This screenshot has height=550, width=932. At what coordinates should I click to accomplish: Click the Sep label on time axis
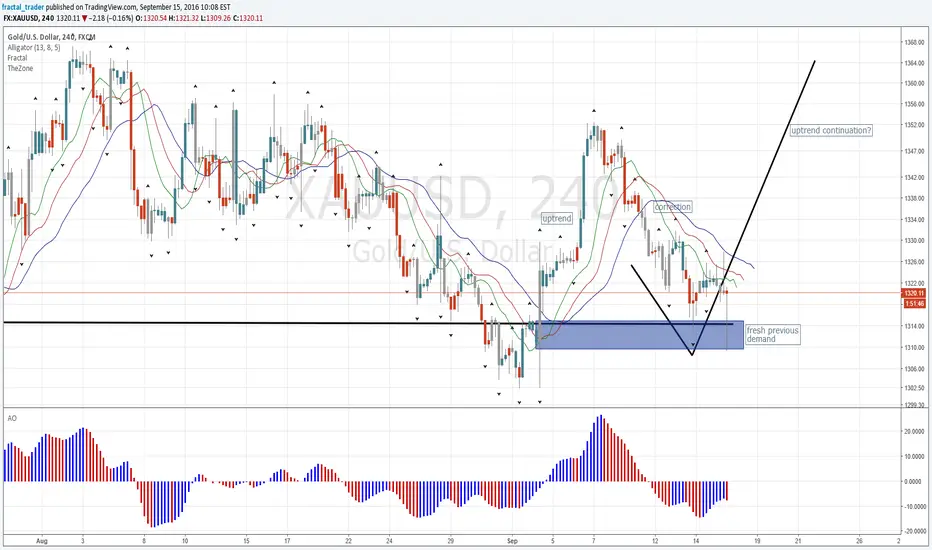513,541
